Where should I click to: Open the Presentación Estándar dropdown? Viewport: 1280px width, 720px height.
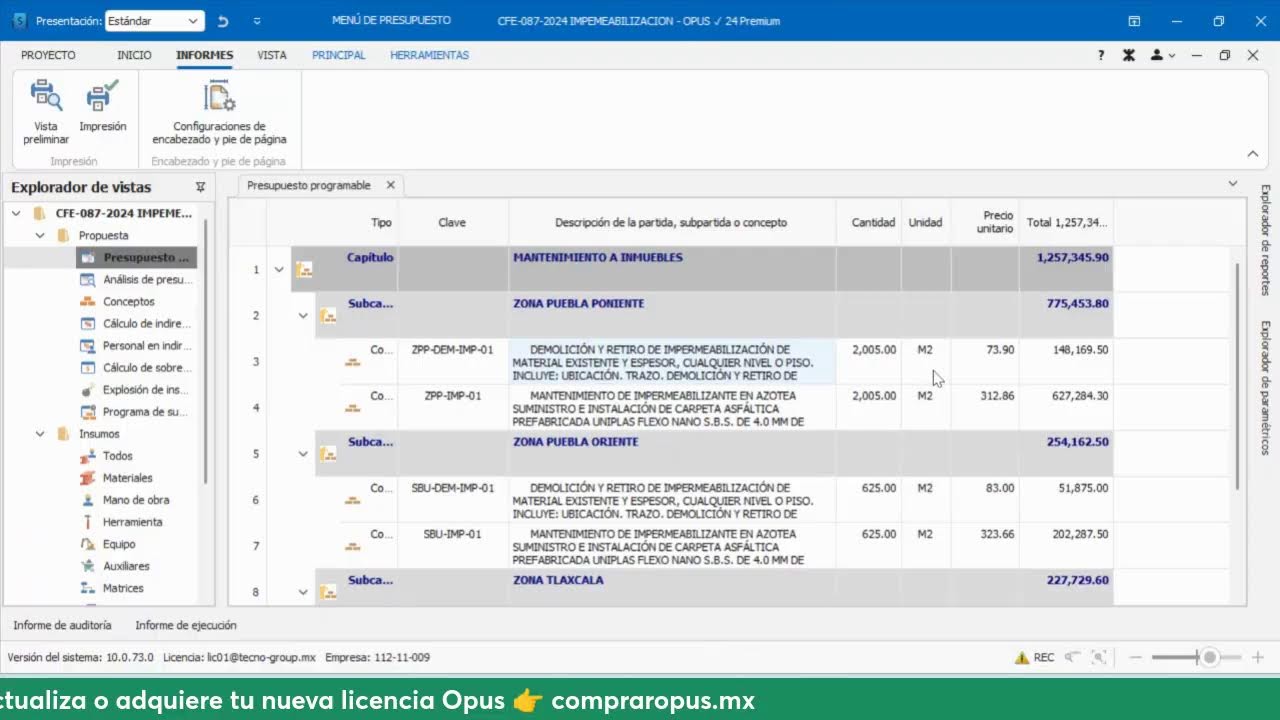pyautogui.click(x=154, y=21)
